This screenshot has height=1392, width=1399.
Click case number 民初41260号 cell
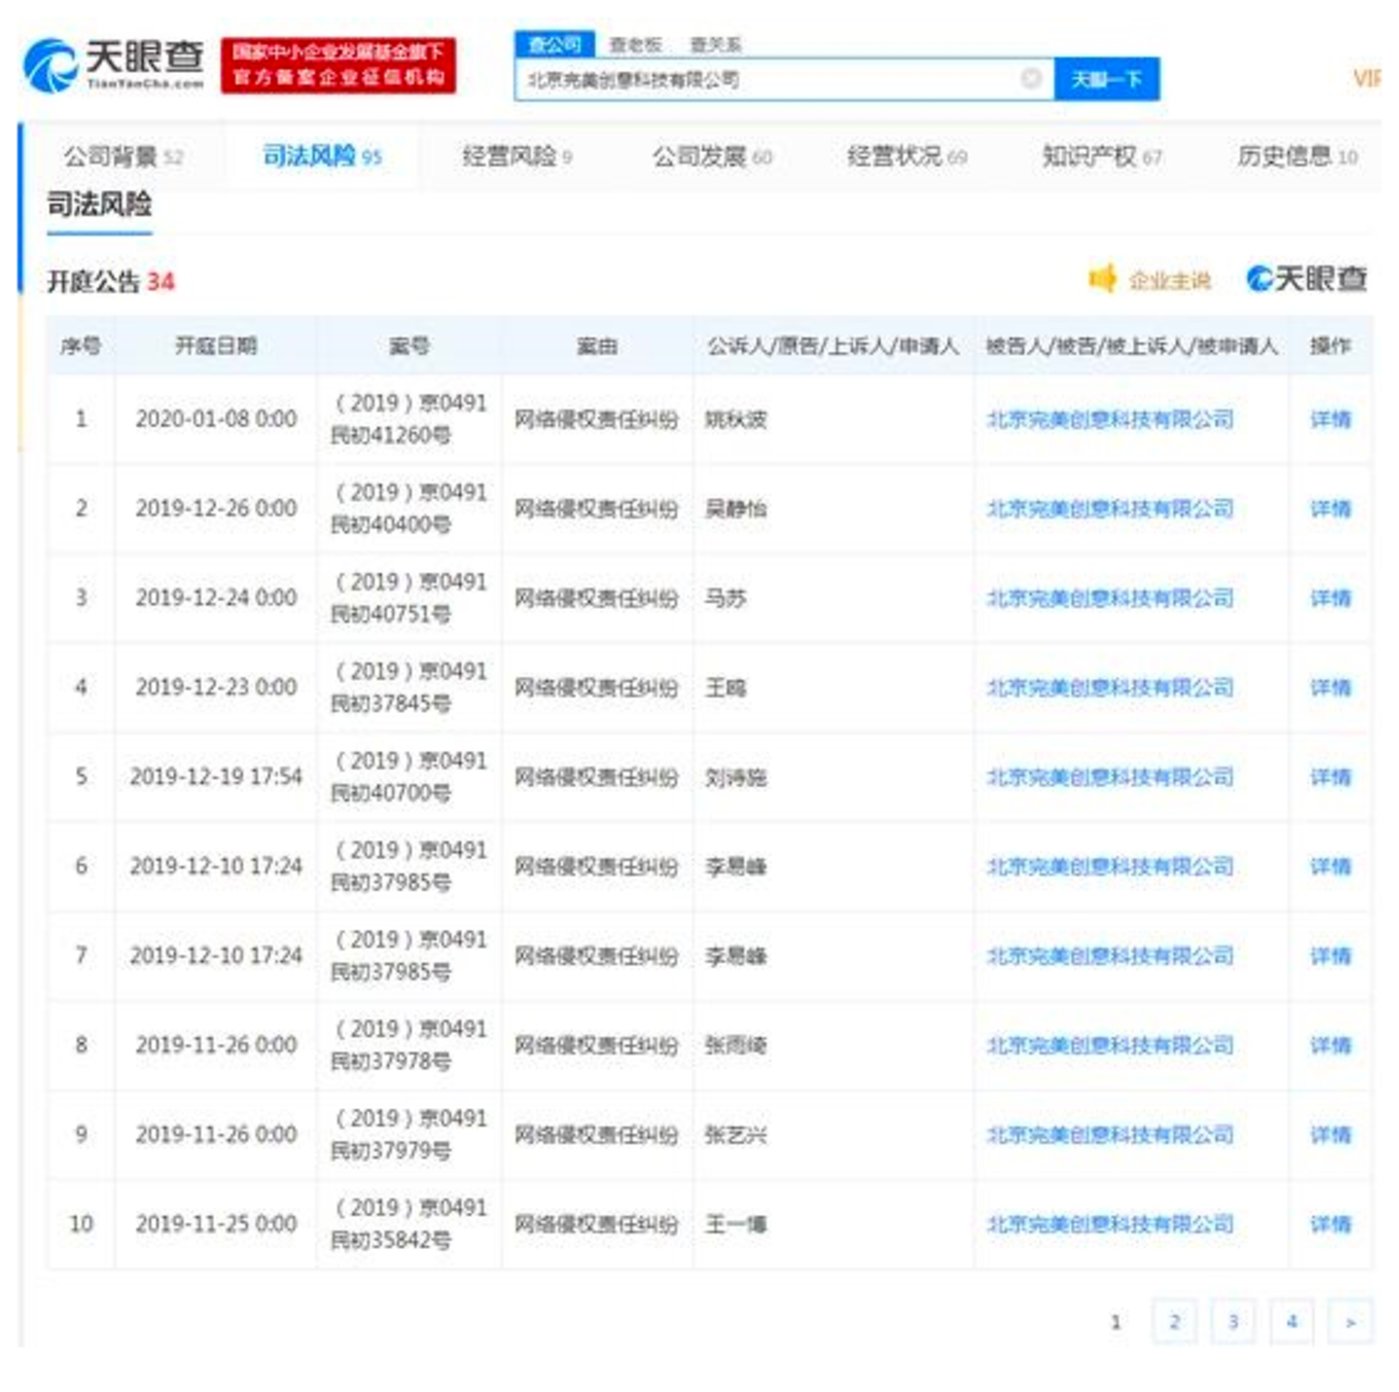click(409, 419)
